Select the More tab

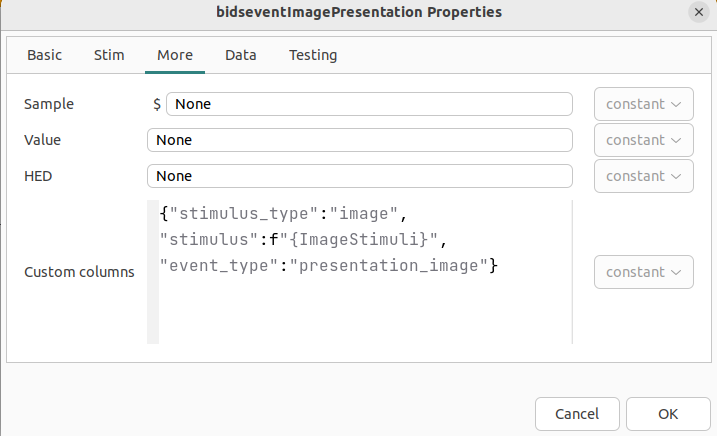[175, 55]
